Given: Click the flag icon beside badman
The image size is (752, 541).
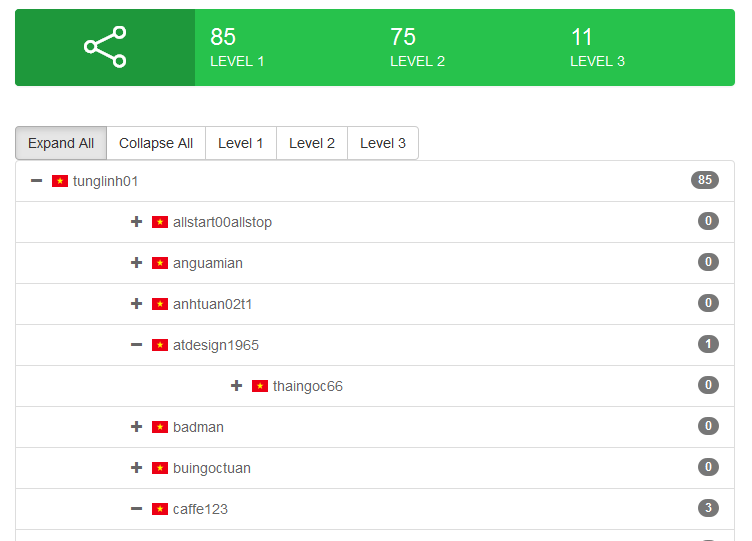Looking at the screenshot, I should (160, 427).
